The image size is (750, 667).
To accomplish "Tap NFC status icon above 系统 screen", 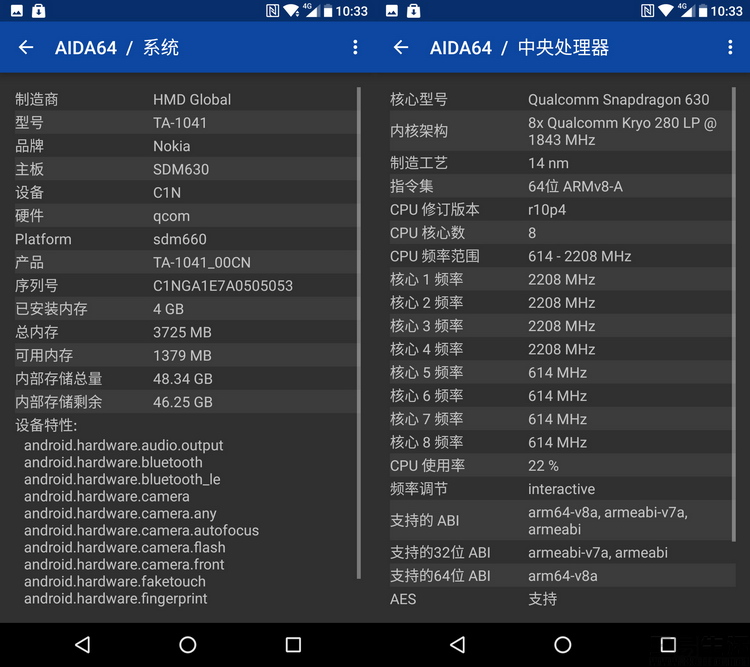I will pos(273,11).
